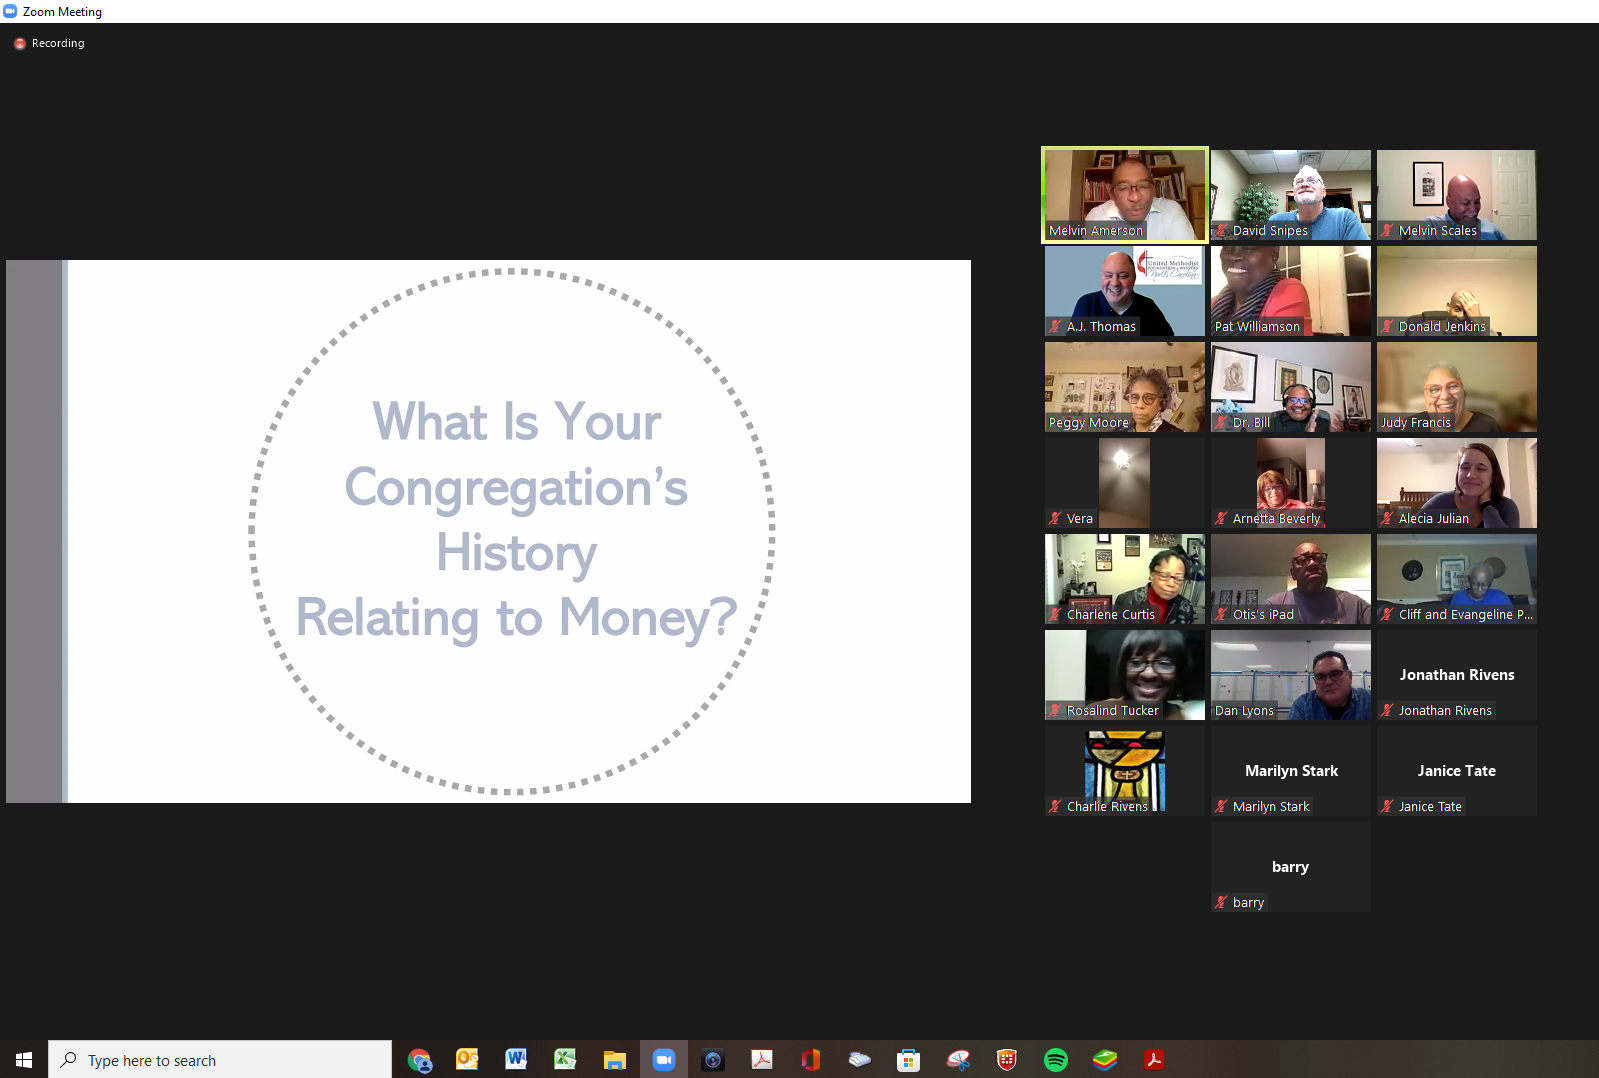This screenshot has width=1599, height=1078.
Task: Open Excel from the taskbar
Action: tap(565, 1060)
